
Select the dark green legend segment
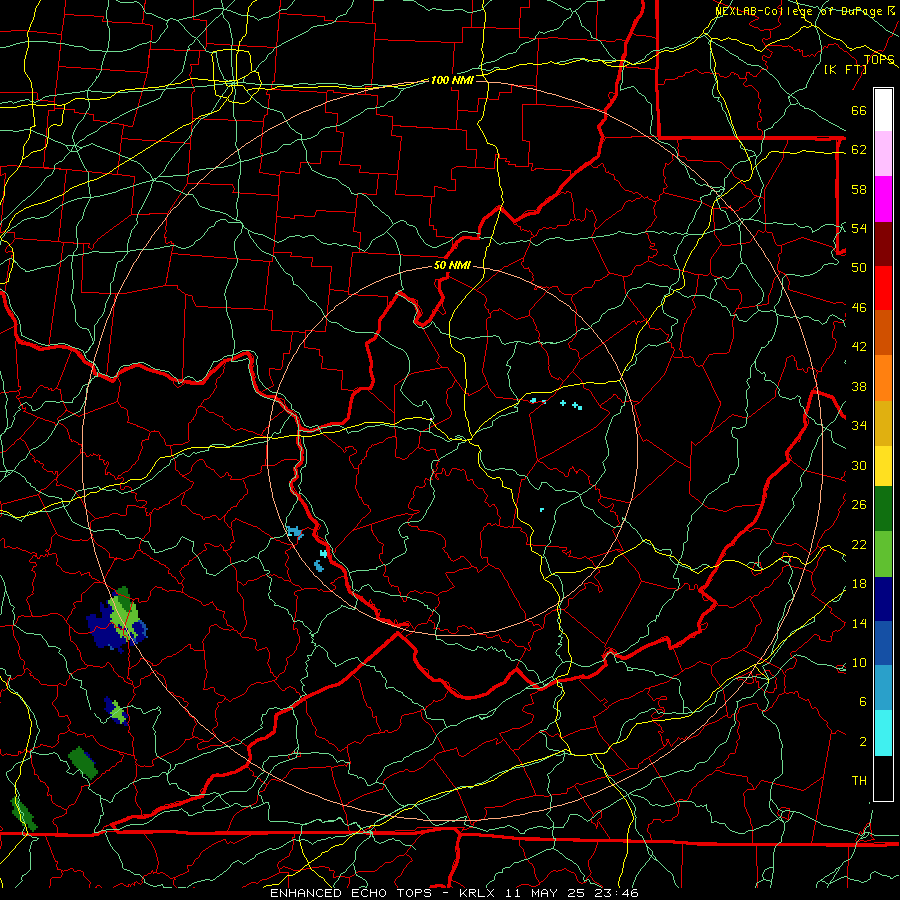click(x=883, y=509)
